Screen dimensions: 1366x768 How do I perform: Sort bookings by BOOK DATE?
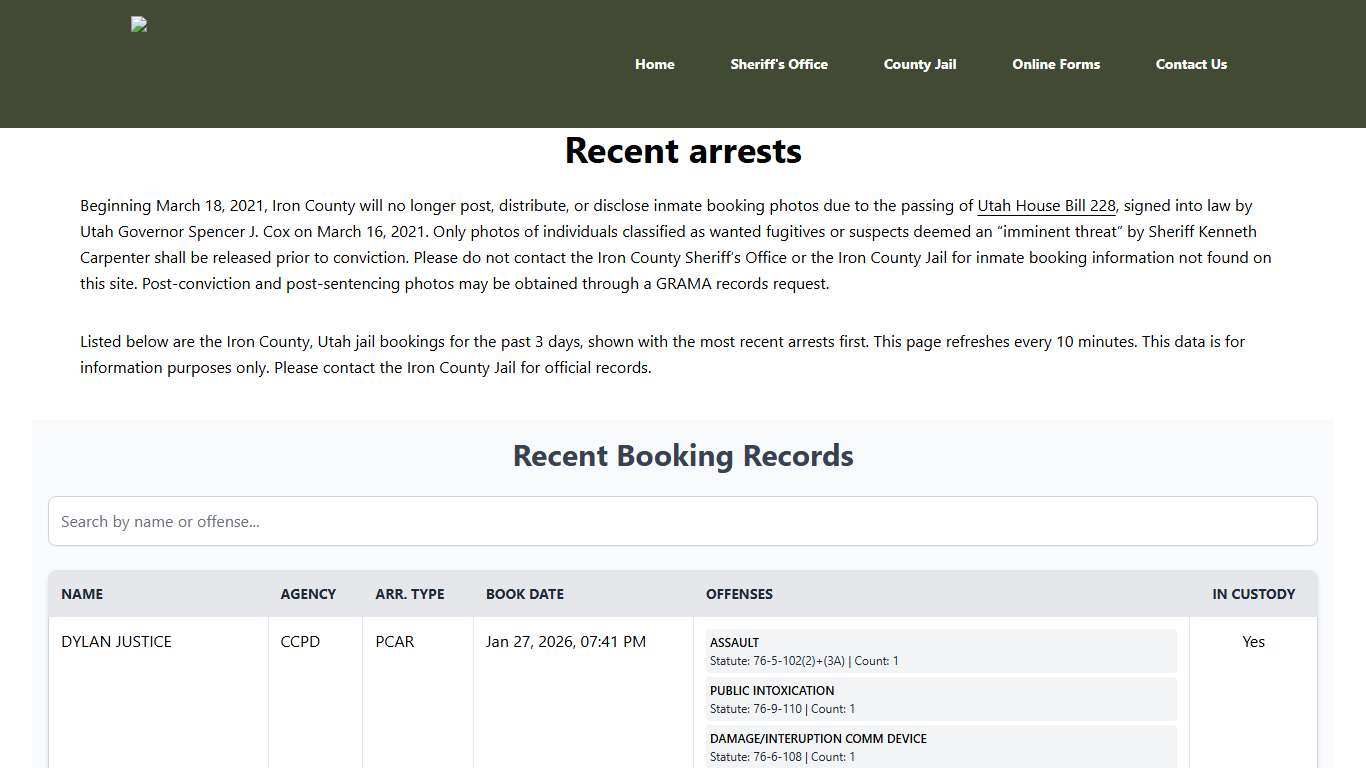coord(524,594)
